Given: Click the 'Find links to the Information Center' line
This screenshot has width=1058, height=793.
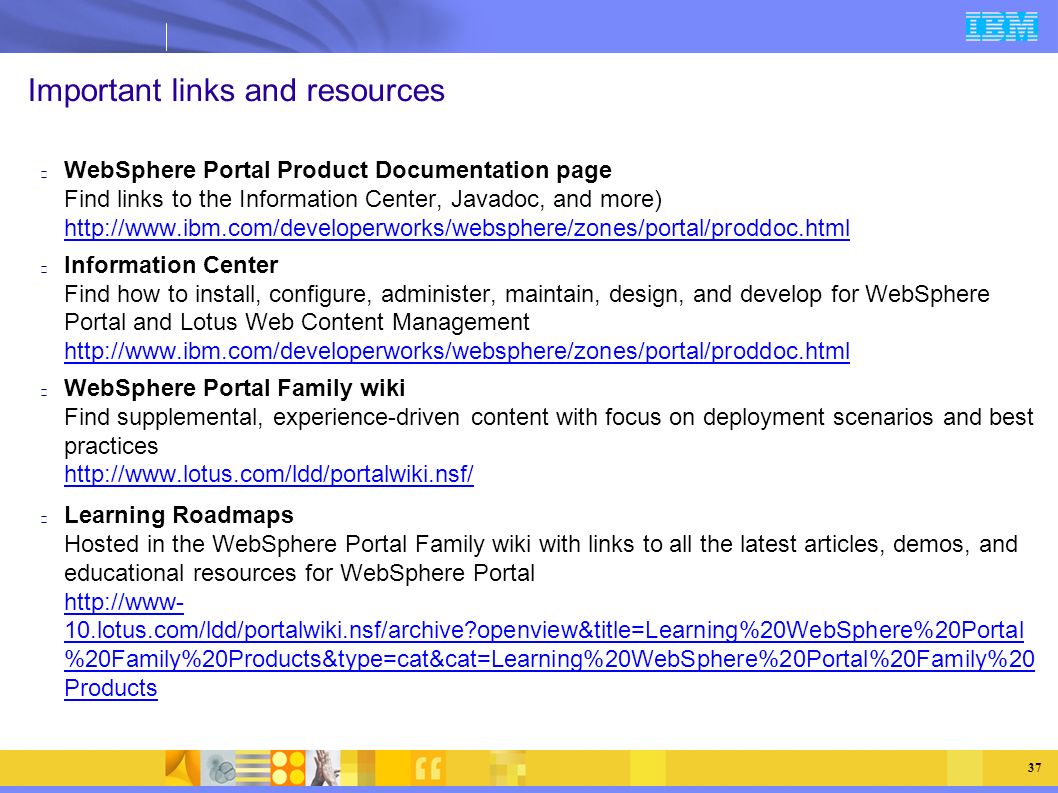Looking at the screenshot, I should [363, 199].
